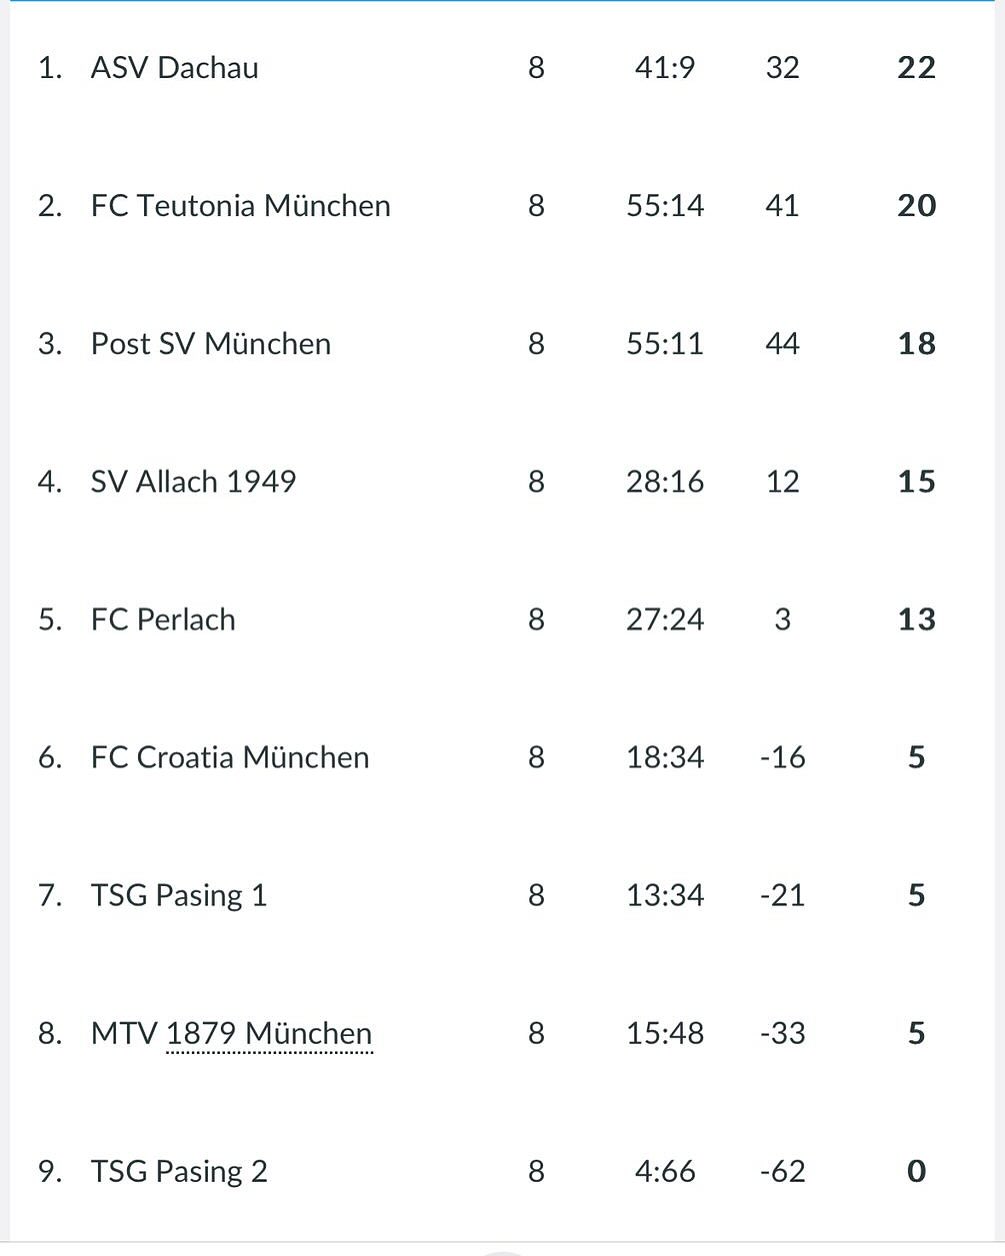Select goal difference 44 in the third row

pyautogui.click(x=782, y=344)
